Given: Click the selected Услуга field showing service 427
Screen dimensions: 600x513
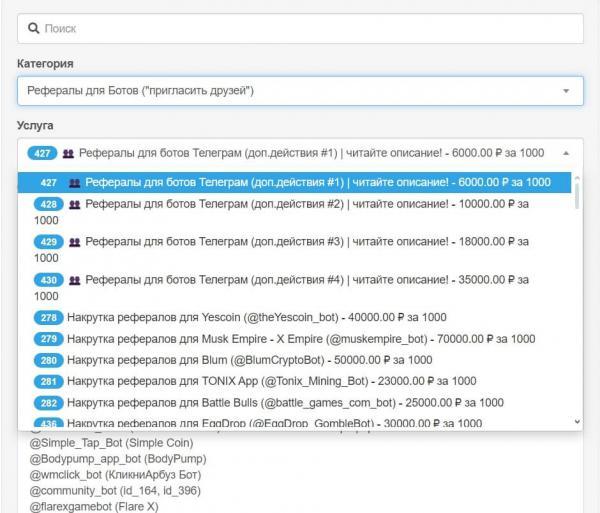Looking at the screenshot, I should coord(300,153).
